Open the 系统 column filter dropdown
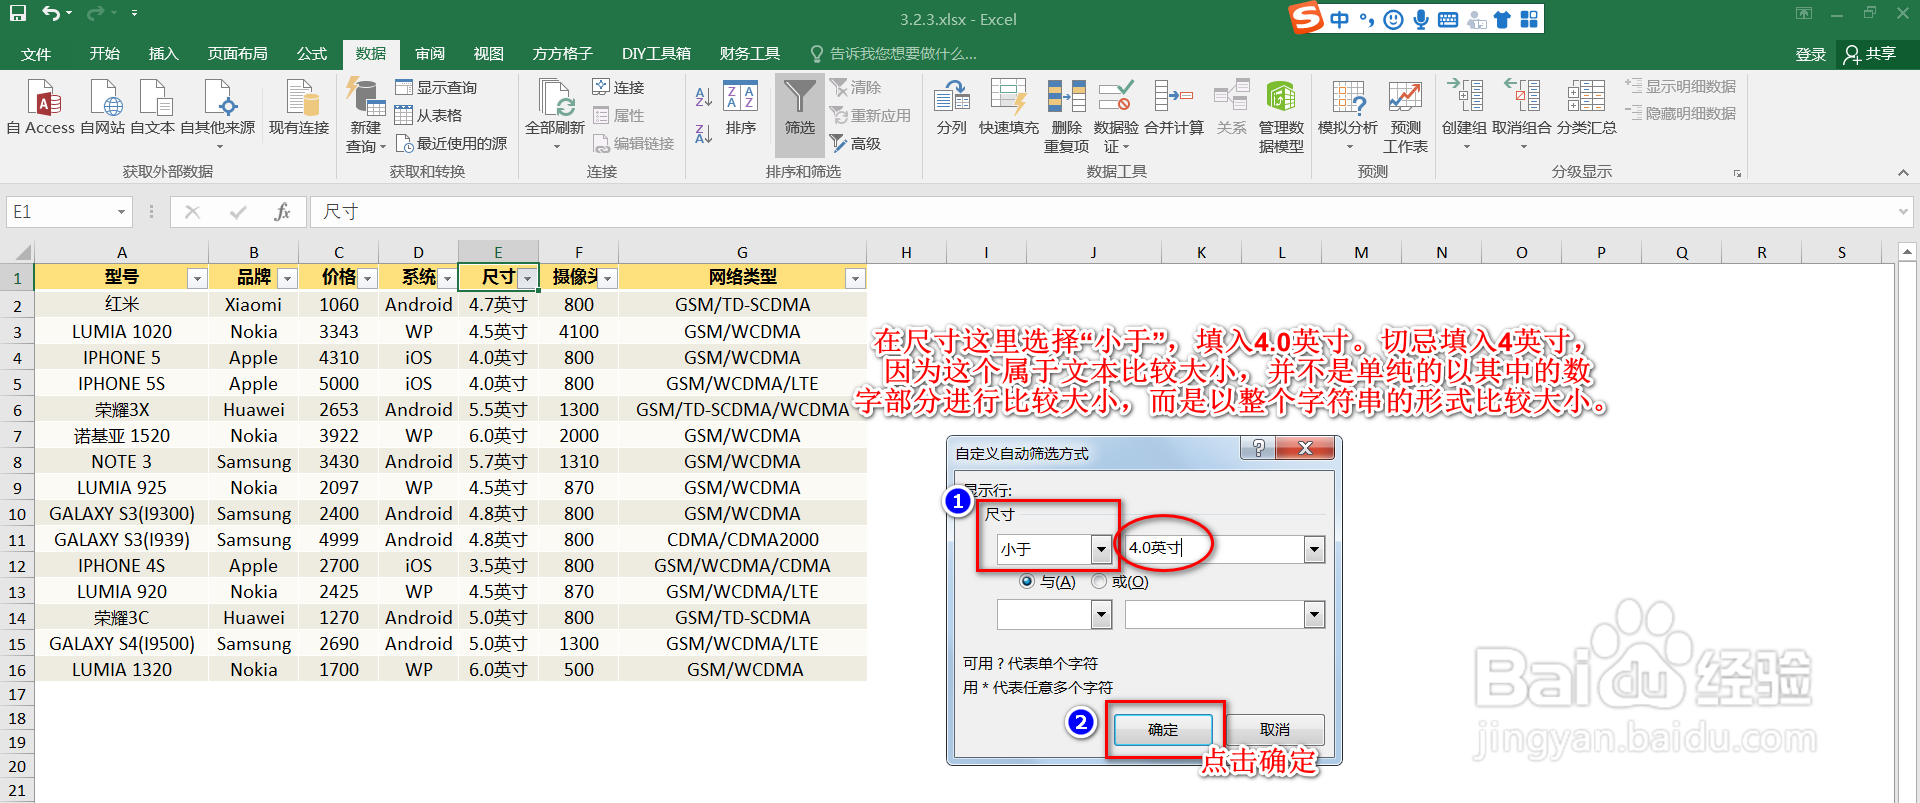This screenshot has height=803, width=1920. coord(447,278)
